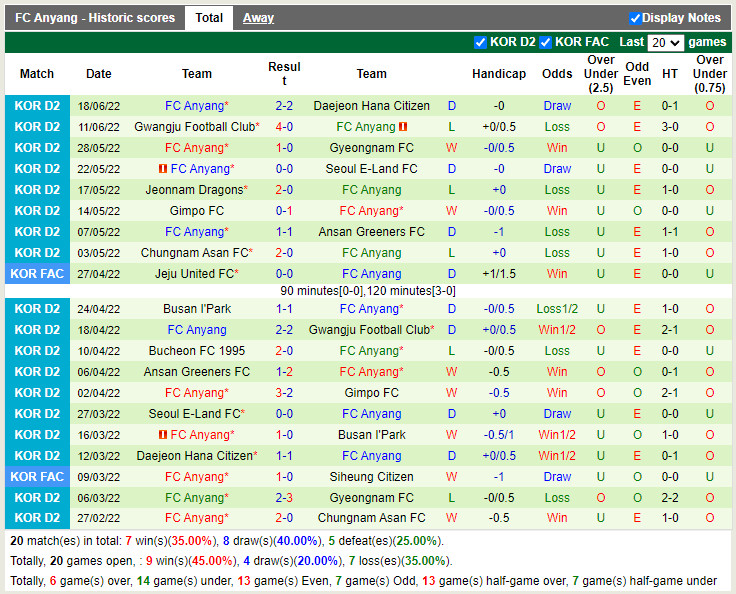736x594 pixels.
Task: Select the KOR FAC label on 27/04/22
Action: click(x=37, y=274)
